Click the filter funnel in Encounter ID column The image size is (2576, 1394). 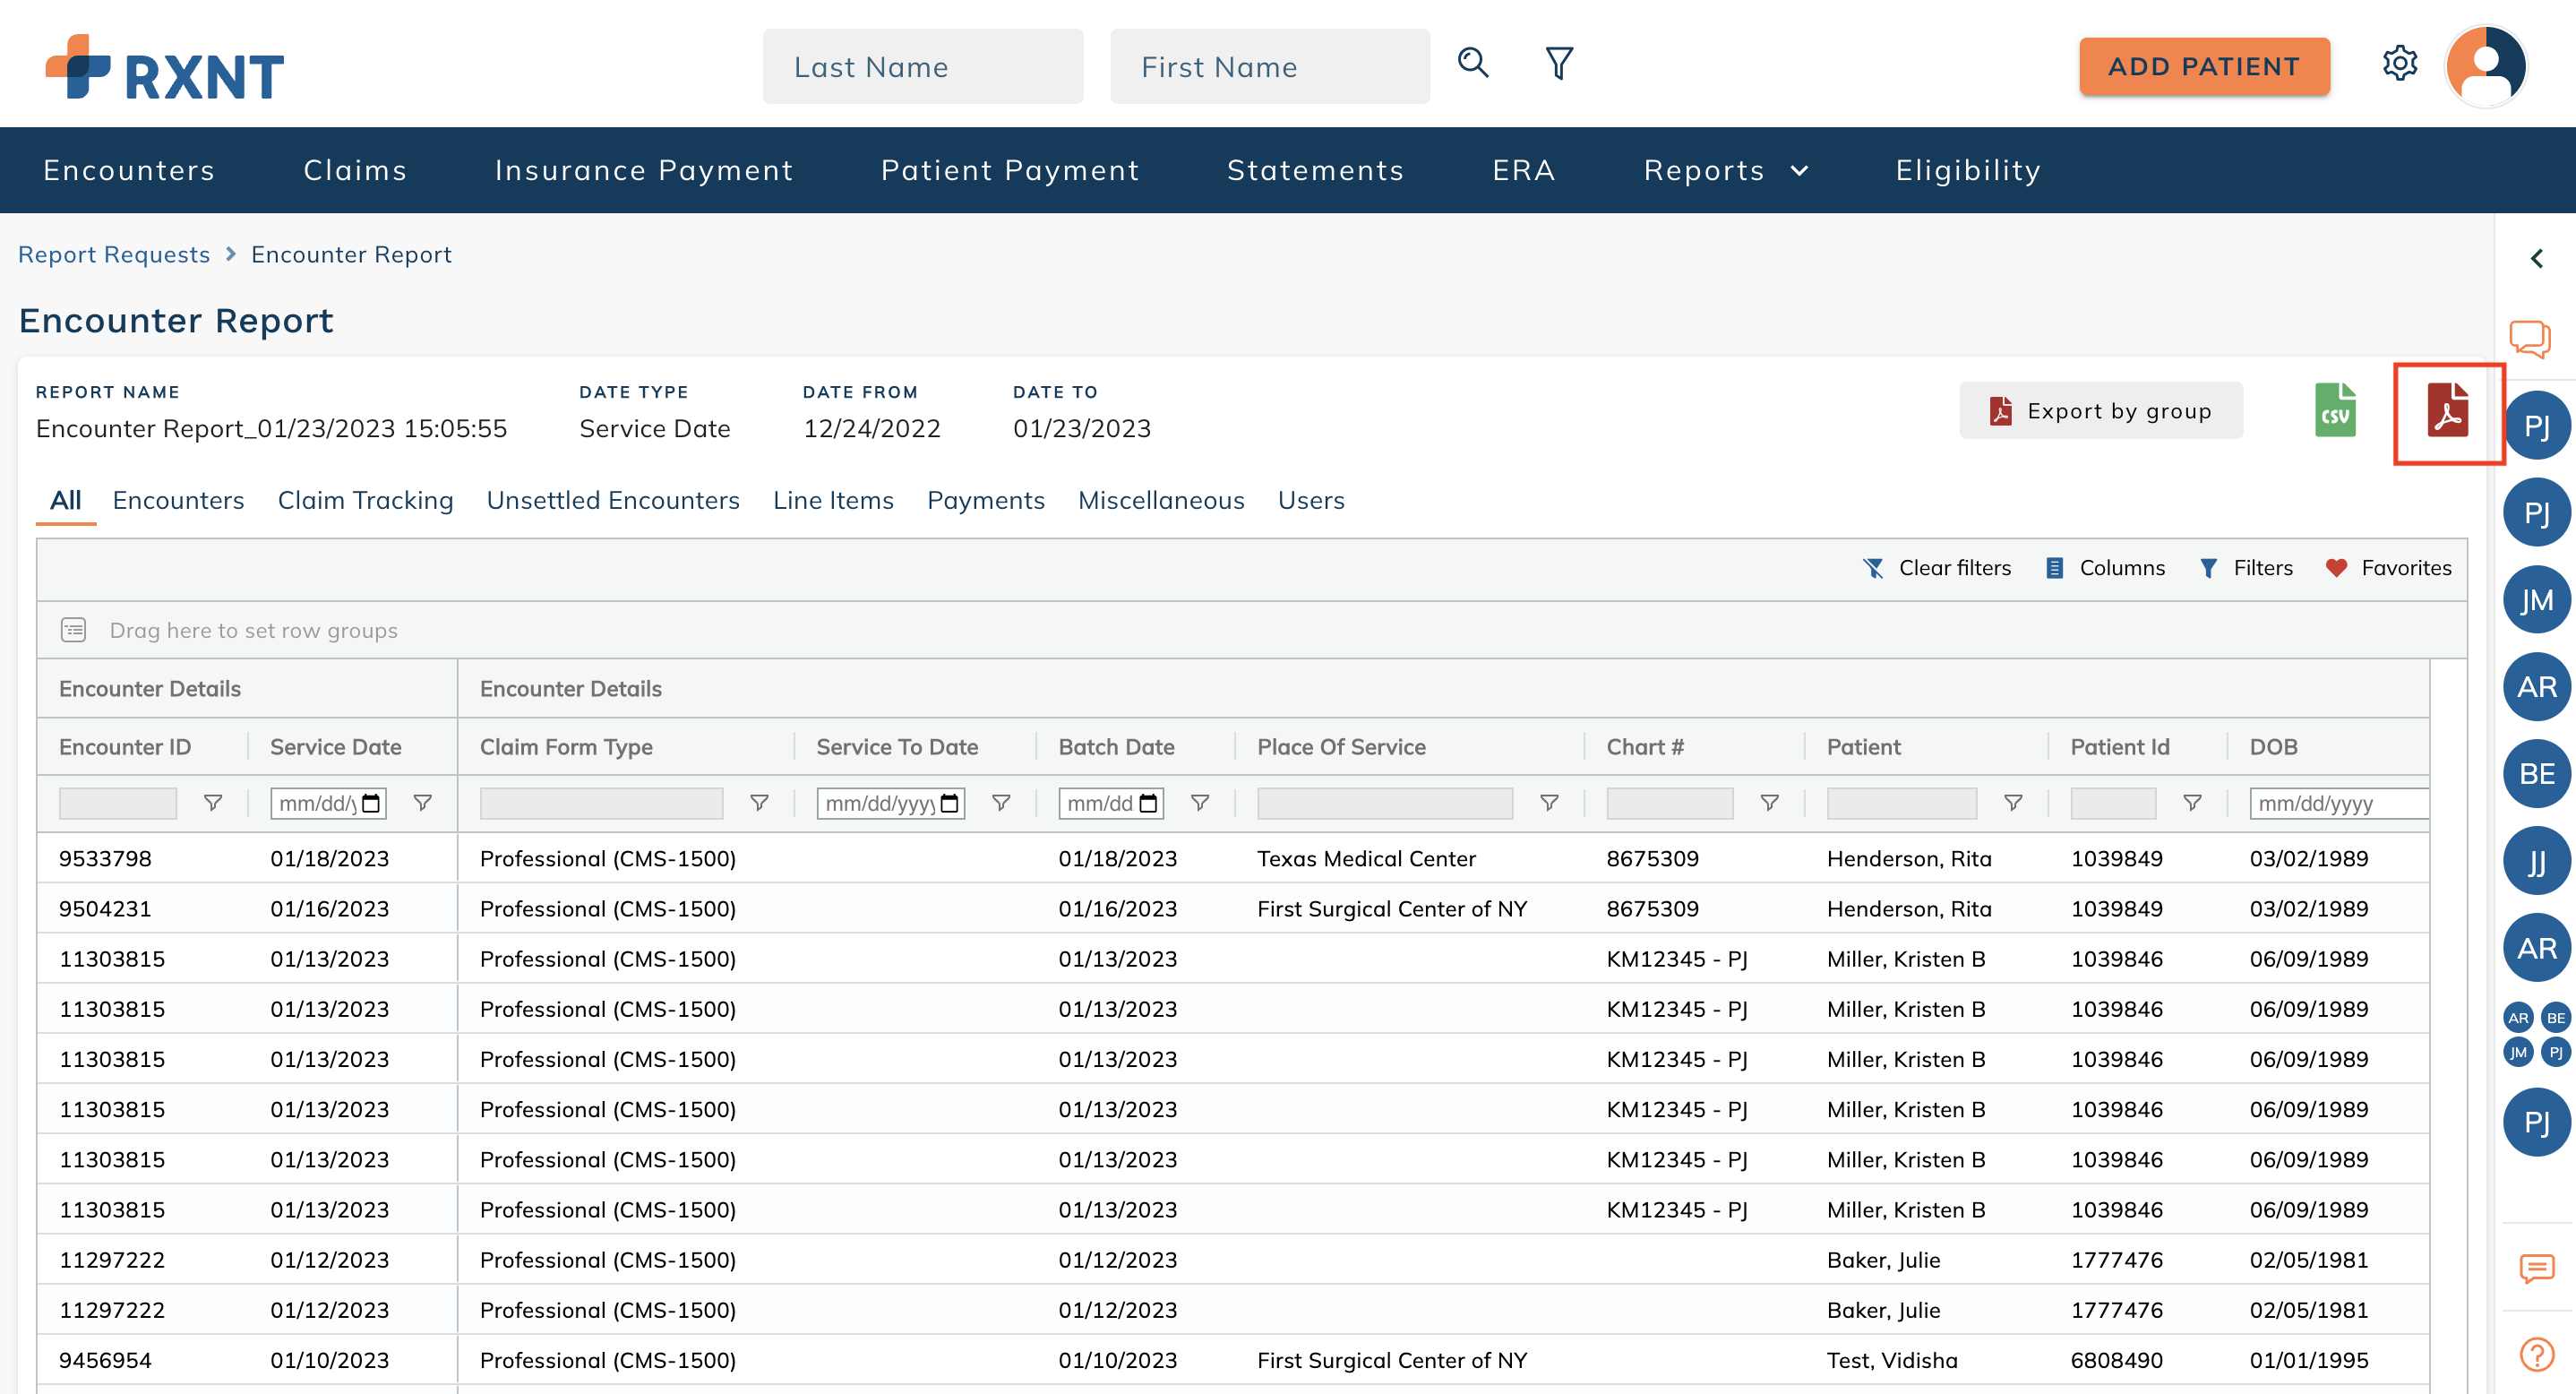click(213, 802)
